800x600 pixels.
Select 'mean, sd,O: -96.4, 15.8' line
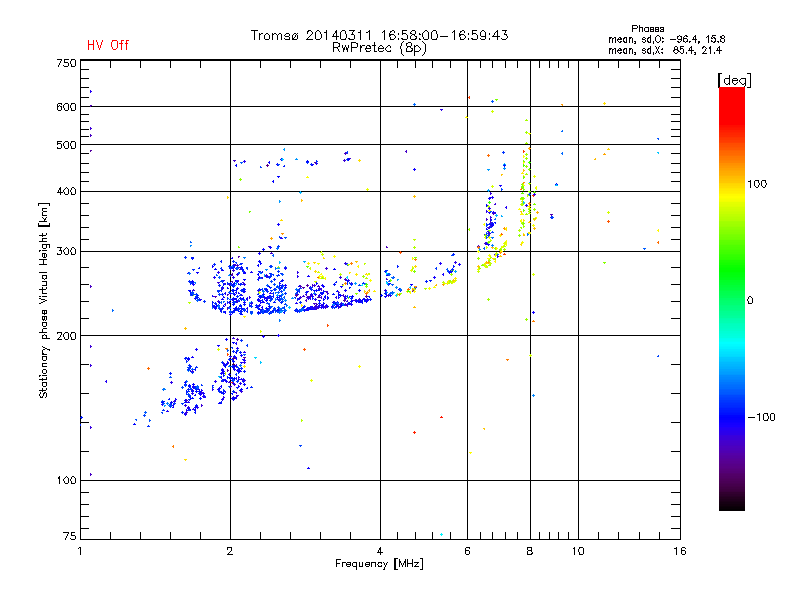click(x=666, y=39)
